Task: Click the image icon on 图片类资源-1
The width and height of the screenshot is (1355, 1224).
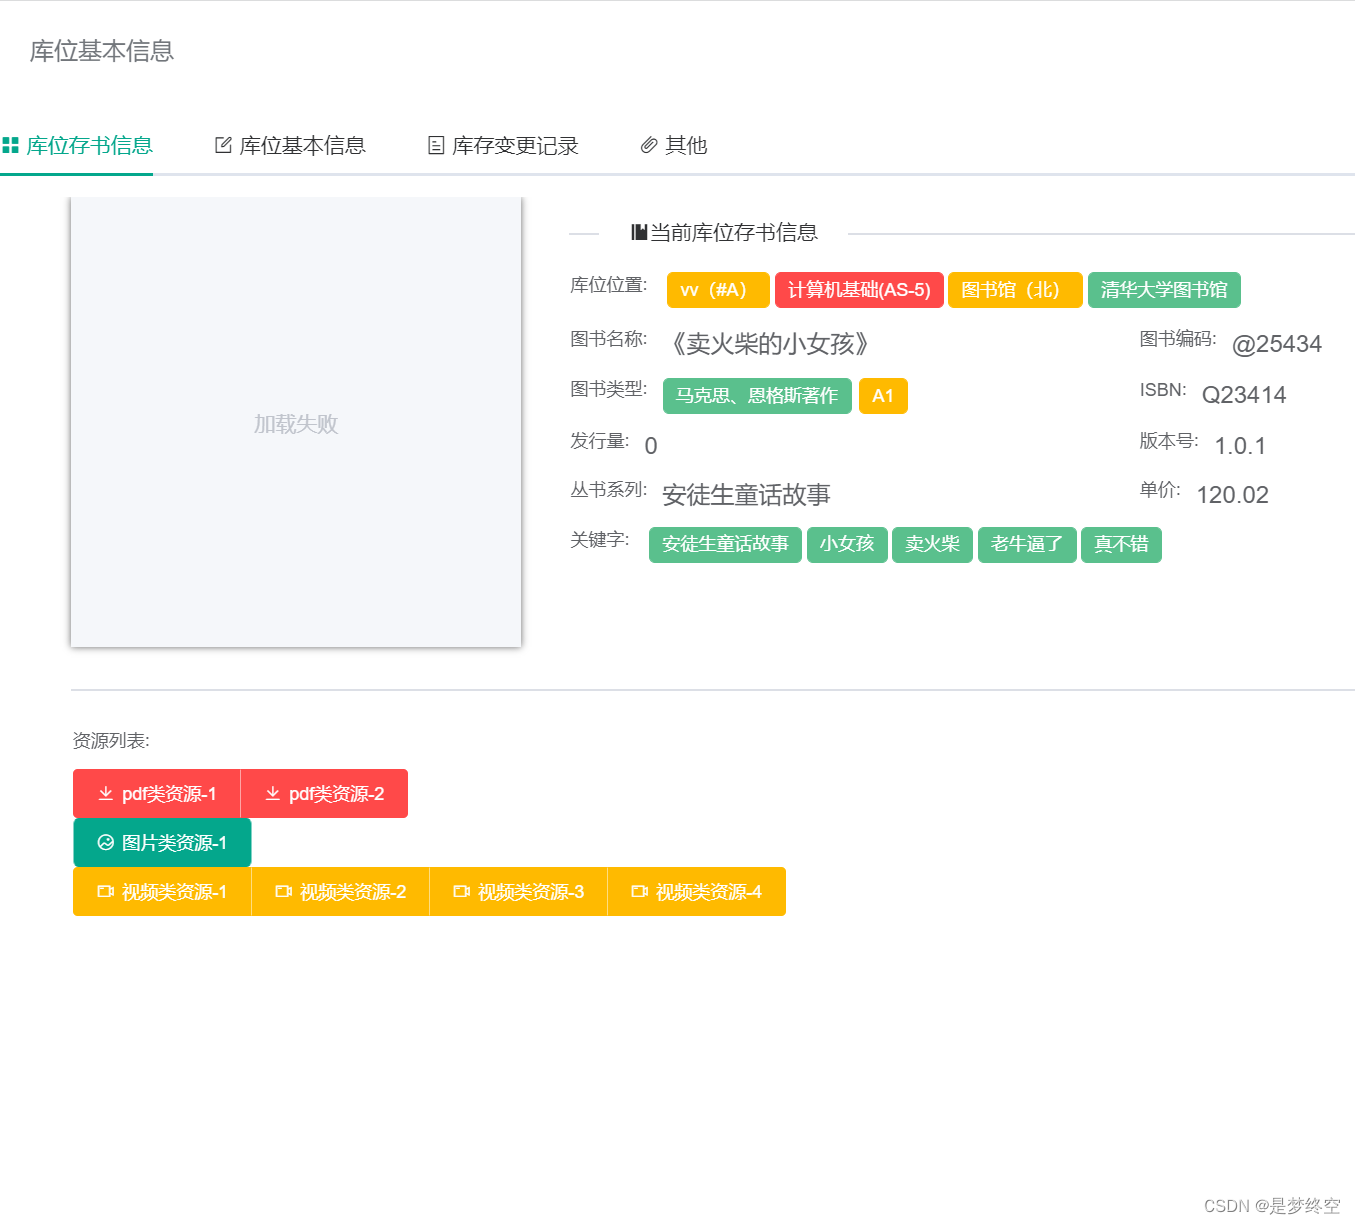Action: 104,842
